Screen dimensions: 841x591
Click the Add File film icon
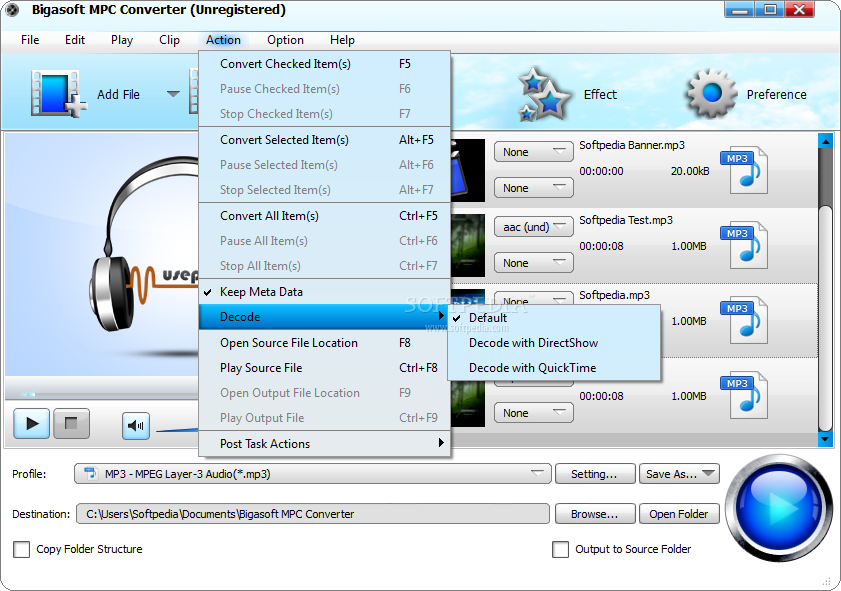click(x=59, y=94)
